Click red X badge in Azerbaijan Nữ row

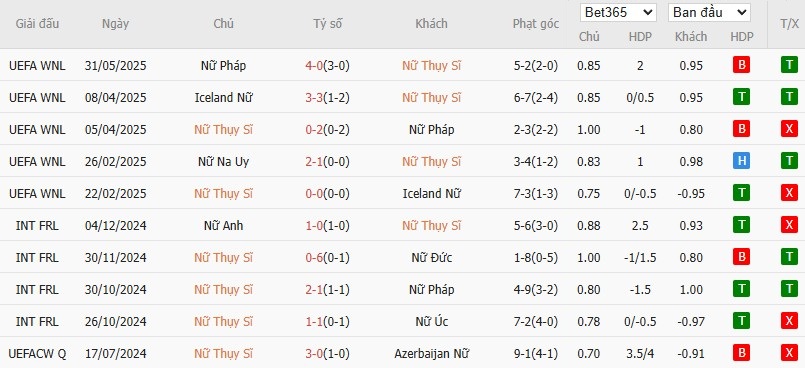(x=789, y=353)
